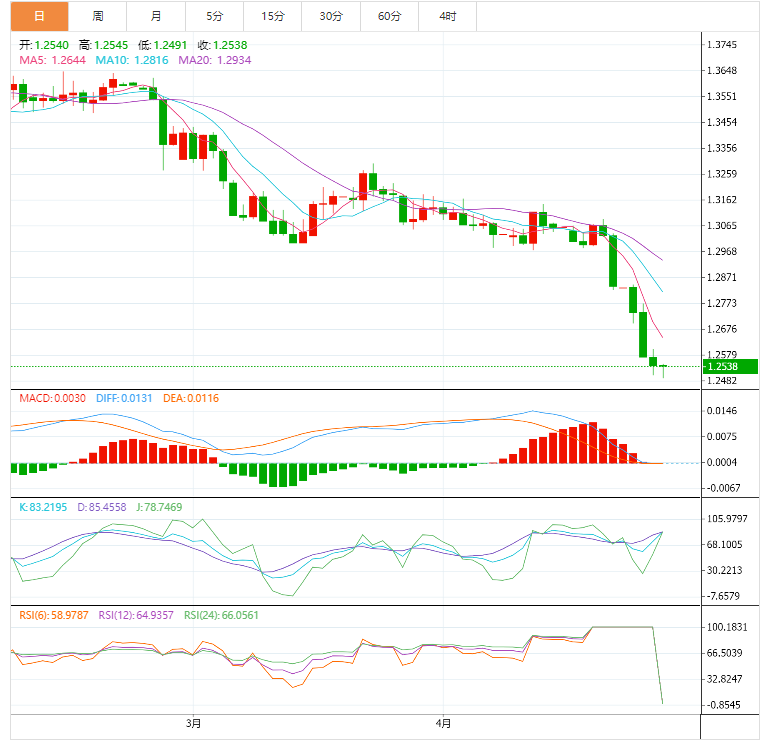
Task: Click the 4月 date axis label
Action: (443, 723)
